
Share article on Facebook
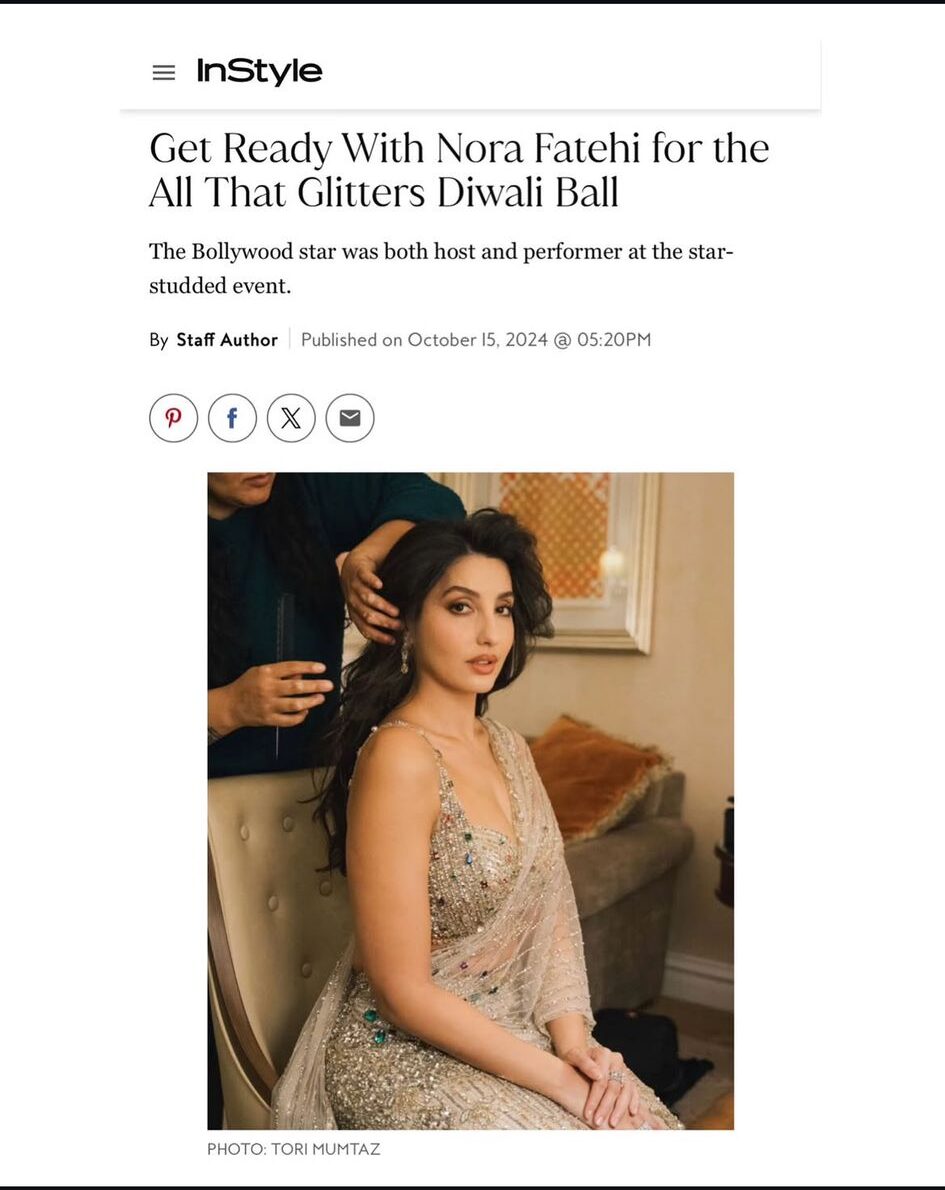pyautogui.click(x=232, y=418)
